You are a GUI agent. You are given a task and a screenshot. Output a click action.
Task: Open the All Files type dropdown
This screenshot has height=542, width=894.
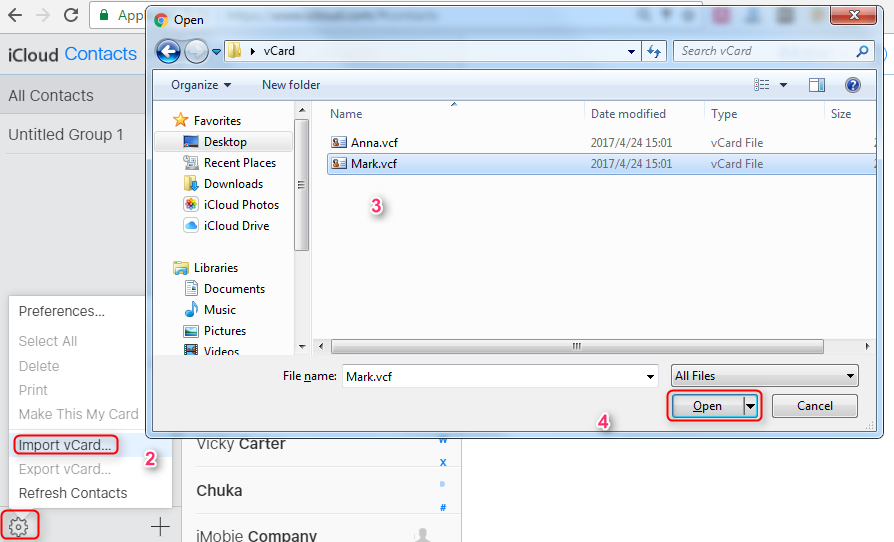pos(764,376)
